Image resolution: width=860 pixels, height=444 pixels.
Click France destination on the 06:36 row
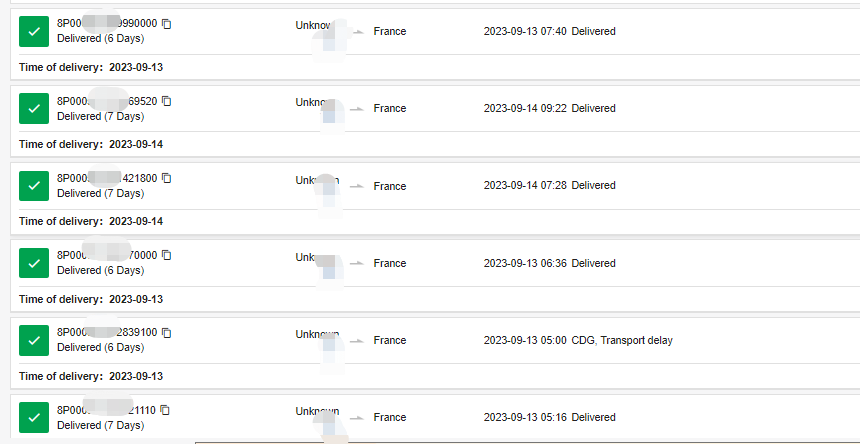pyautogui.click(x=390, y=263)
